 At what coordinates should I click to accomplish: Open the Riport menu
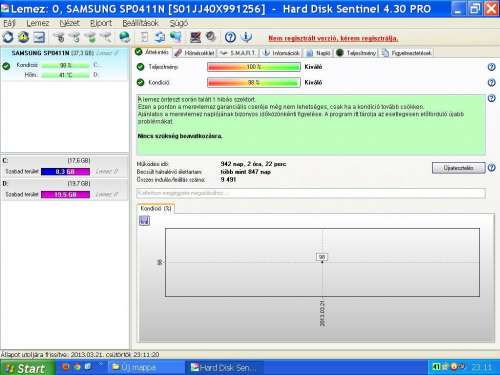tap(101, 23)
